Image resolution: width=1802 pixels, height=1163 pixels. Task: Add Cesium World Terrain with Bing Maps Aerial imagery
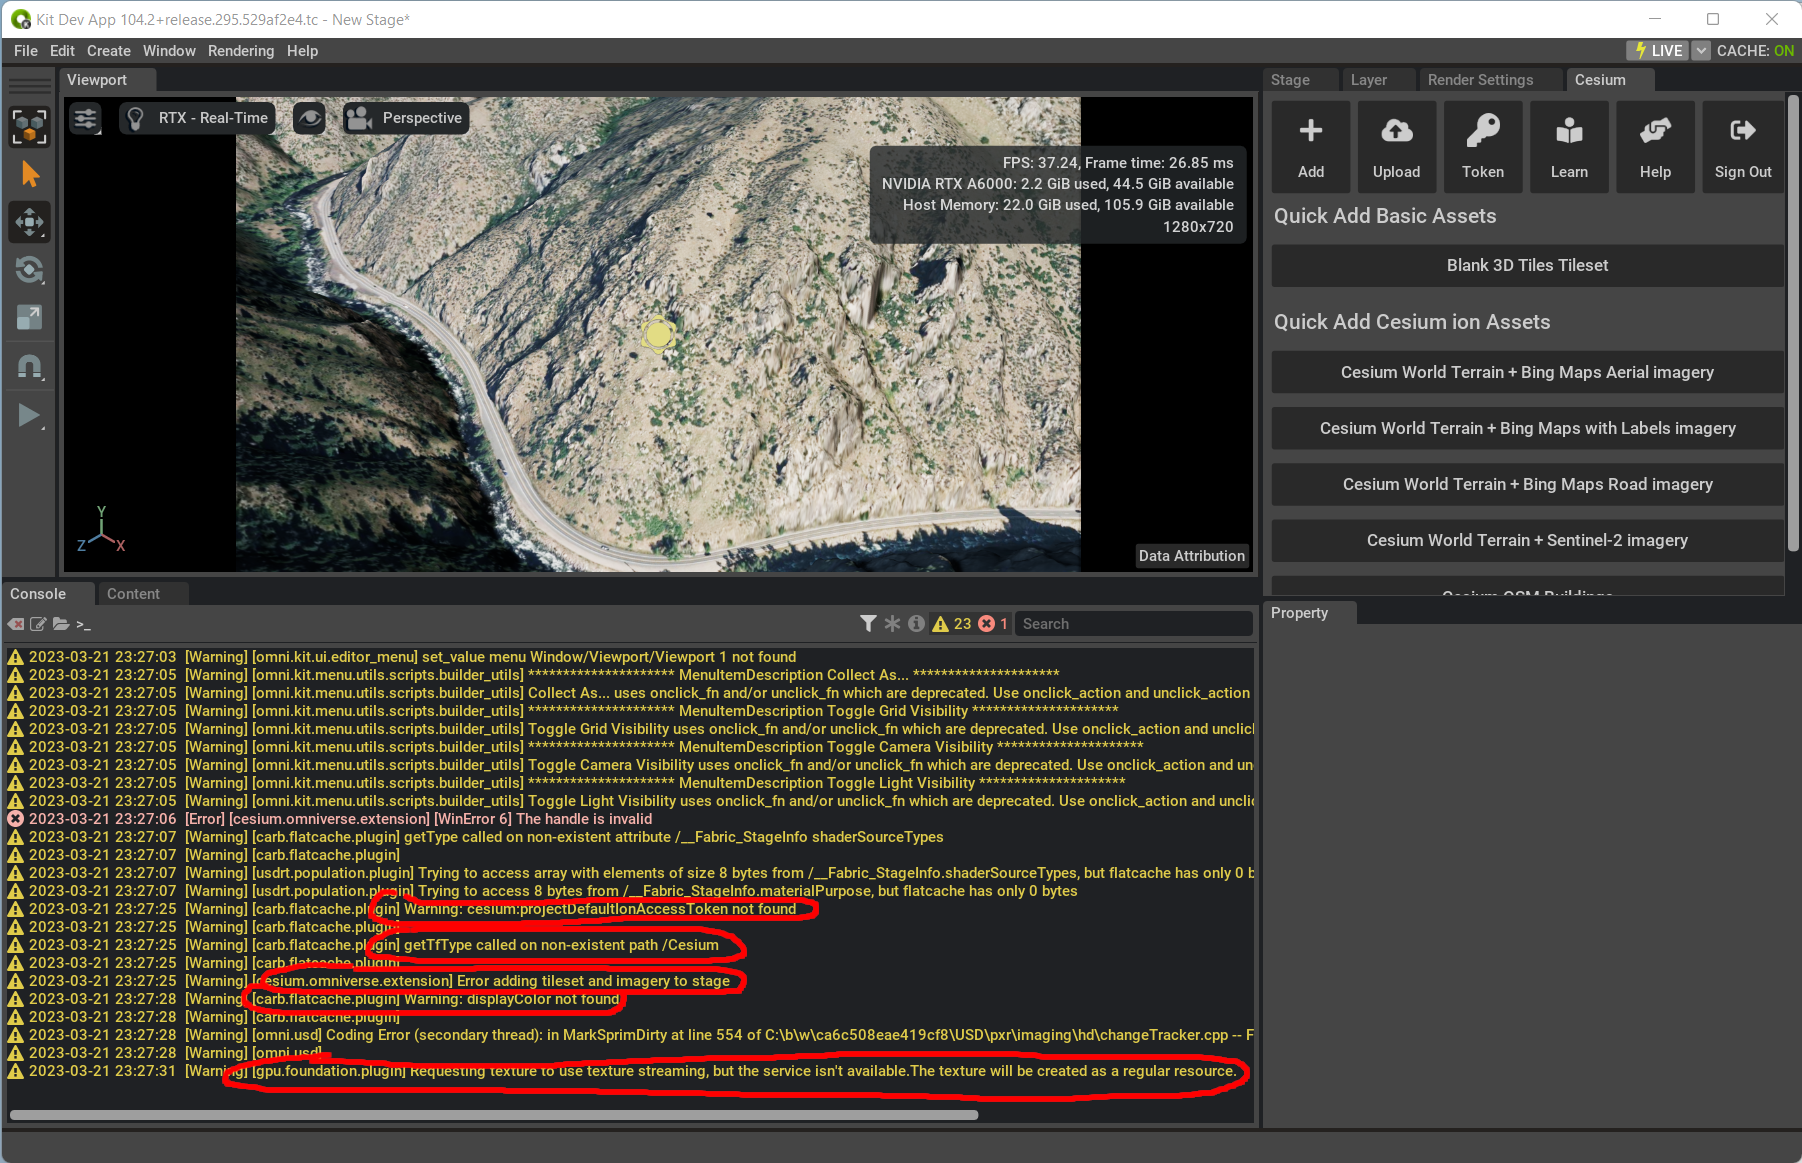tap(1526, 372)
